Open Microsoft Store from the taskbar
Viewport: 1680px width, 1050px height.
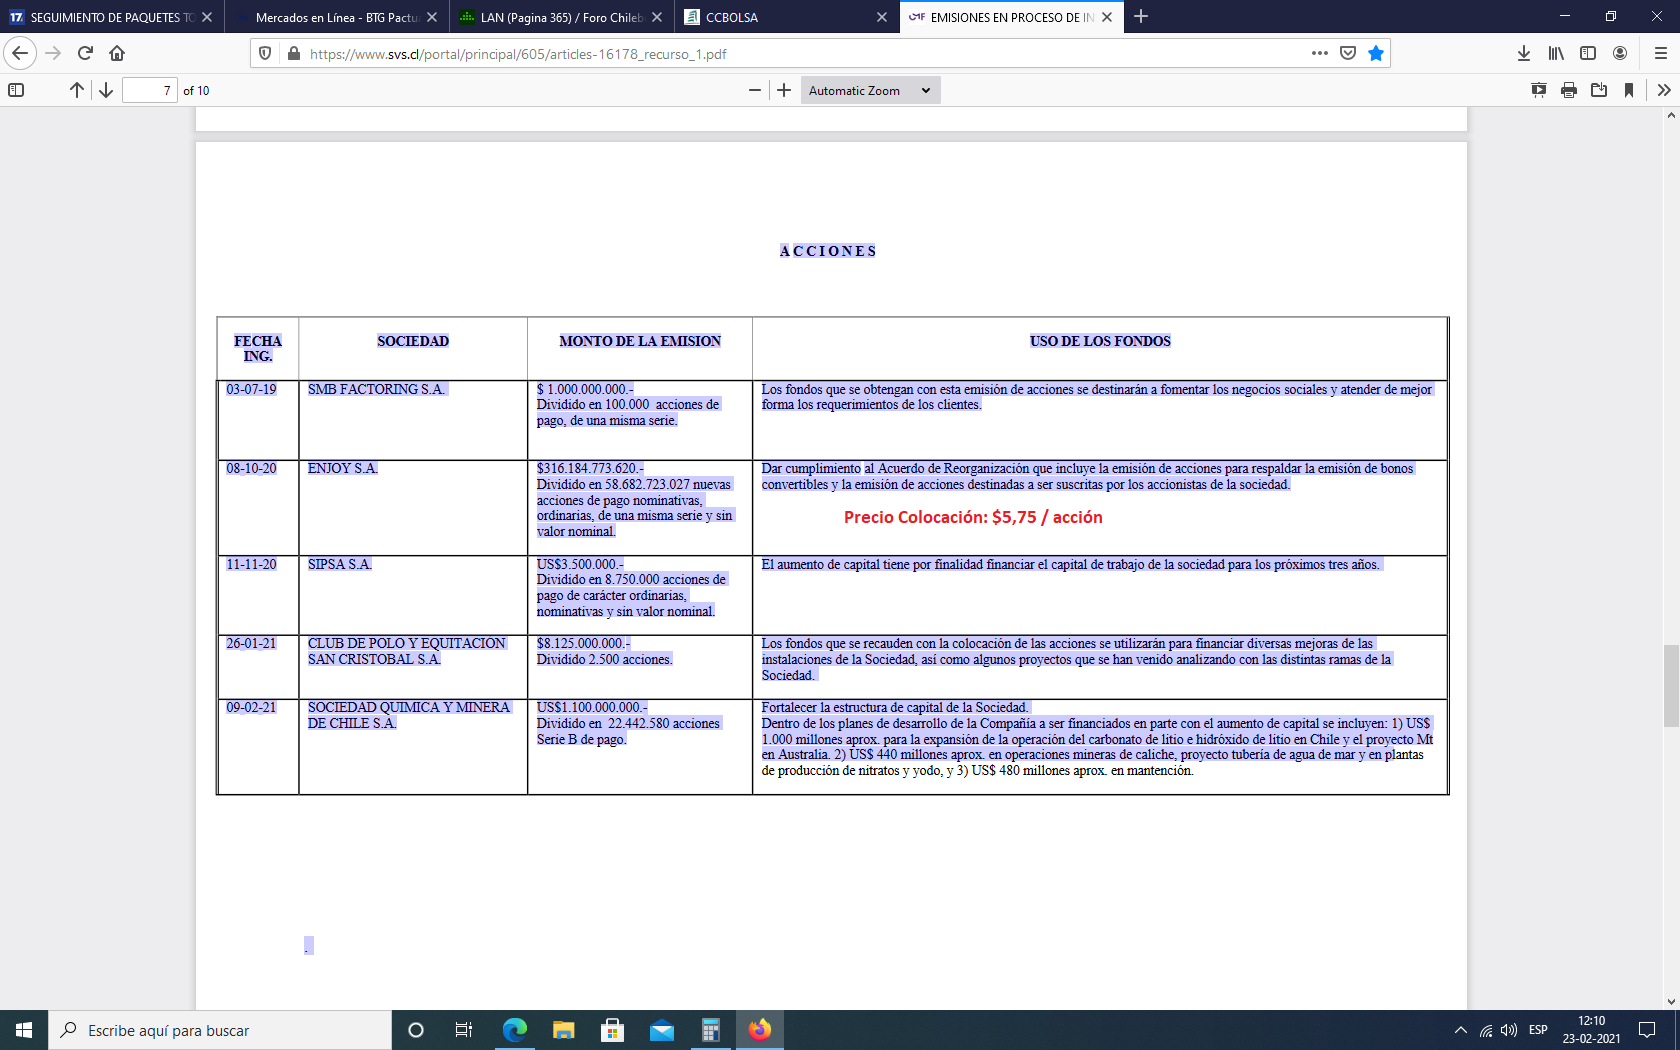point(613,1030)
